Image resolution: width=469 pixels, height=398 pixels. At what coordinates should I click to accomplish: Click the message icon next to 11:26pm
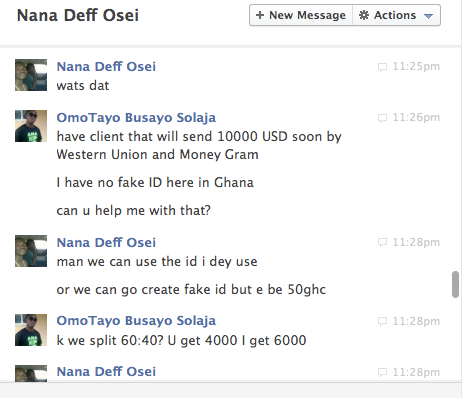click(382, 118)
